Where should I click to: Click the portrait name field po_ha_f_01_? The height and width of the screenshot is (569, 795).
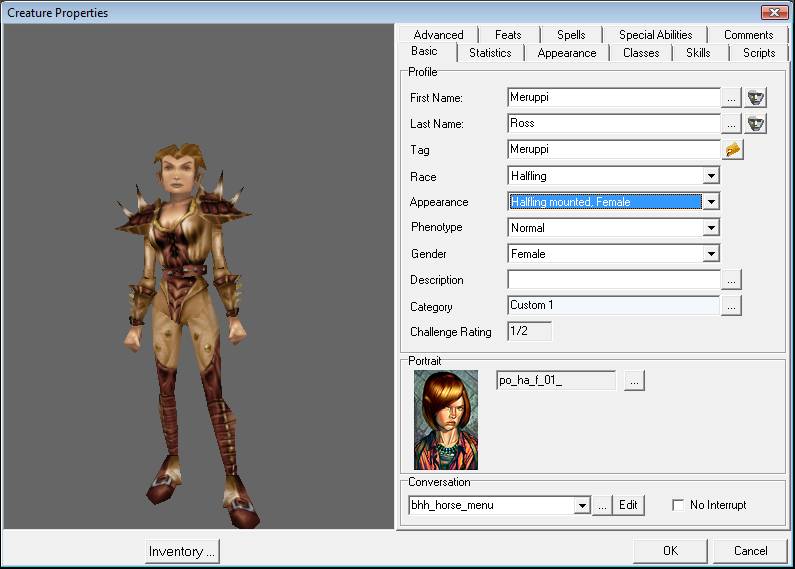556,380
